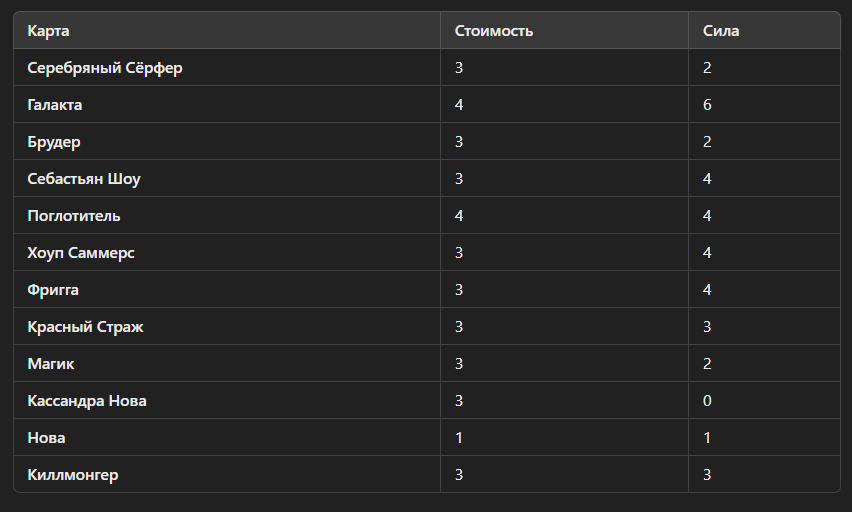This screenshot has width=852, height=512.
Task: Select the Киллмонгер card name
Action: (73, 475)
